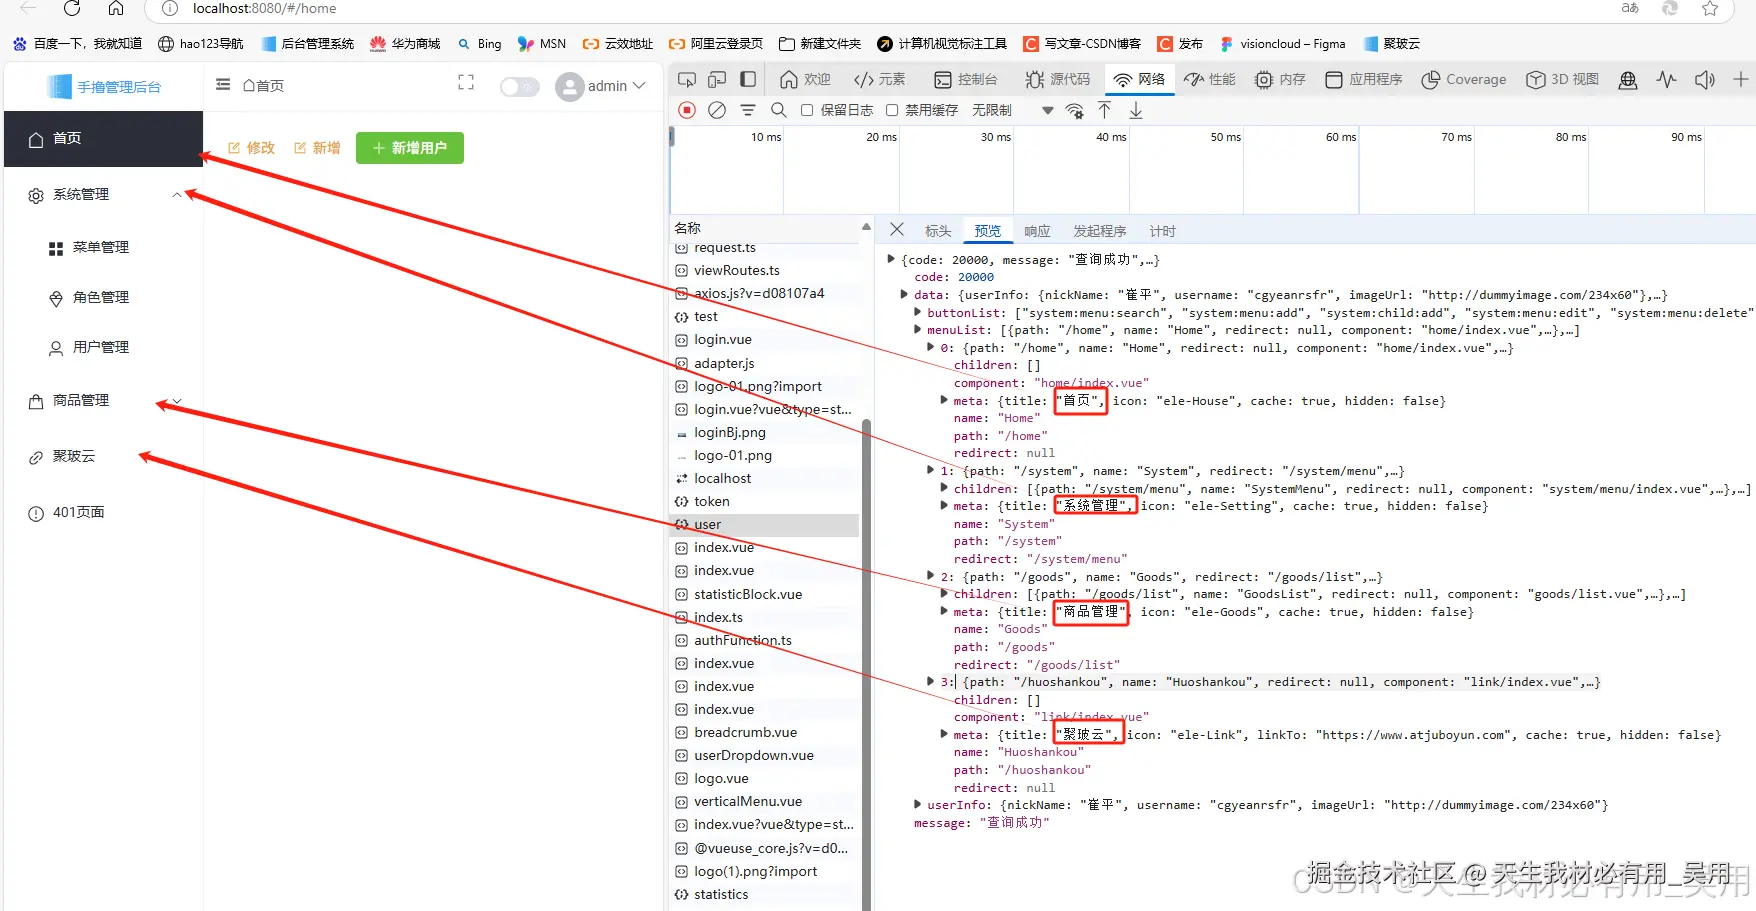The height and width of the screenshot is (911, 1756).
Task: Expand the 商品管理 sidebar submenu
Action: tap(176, 401)
